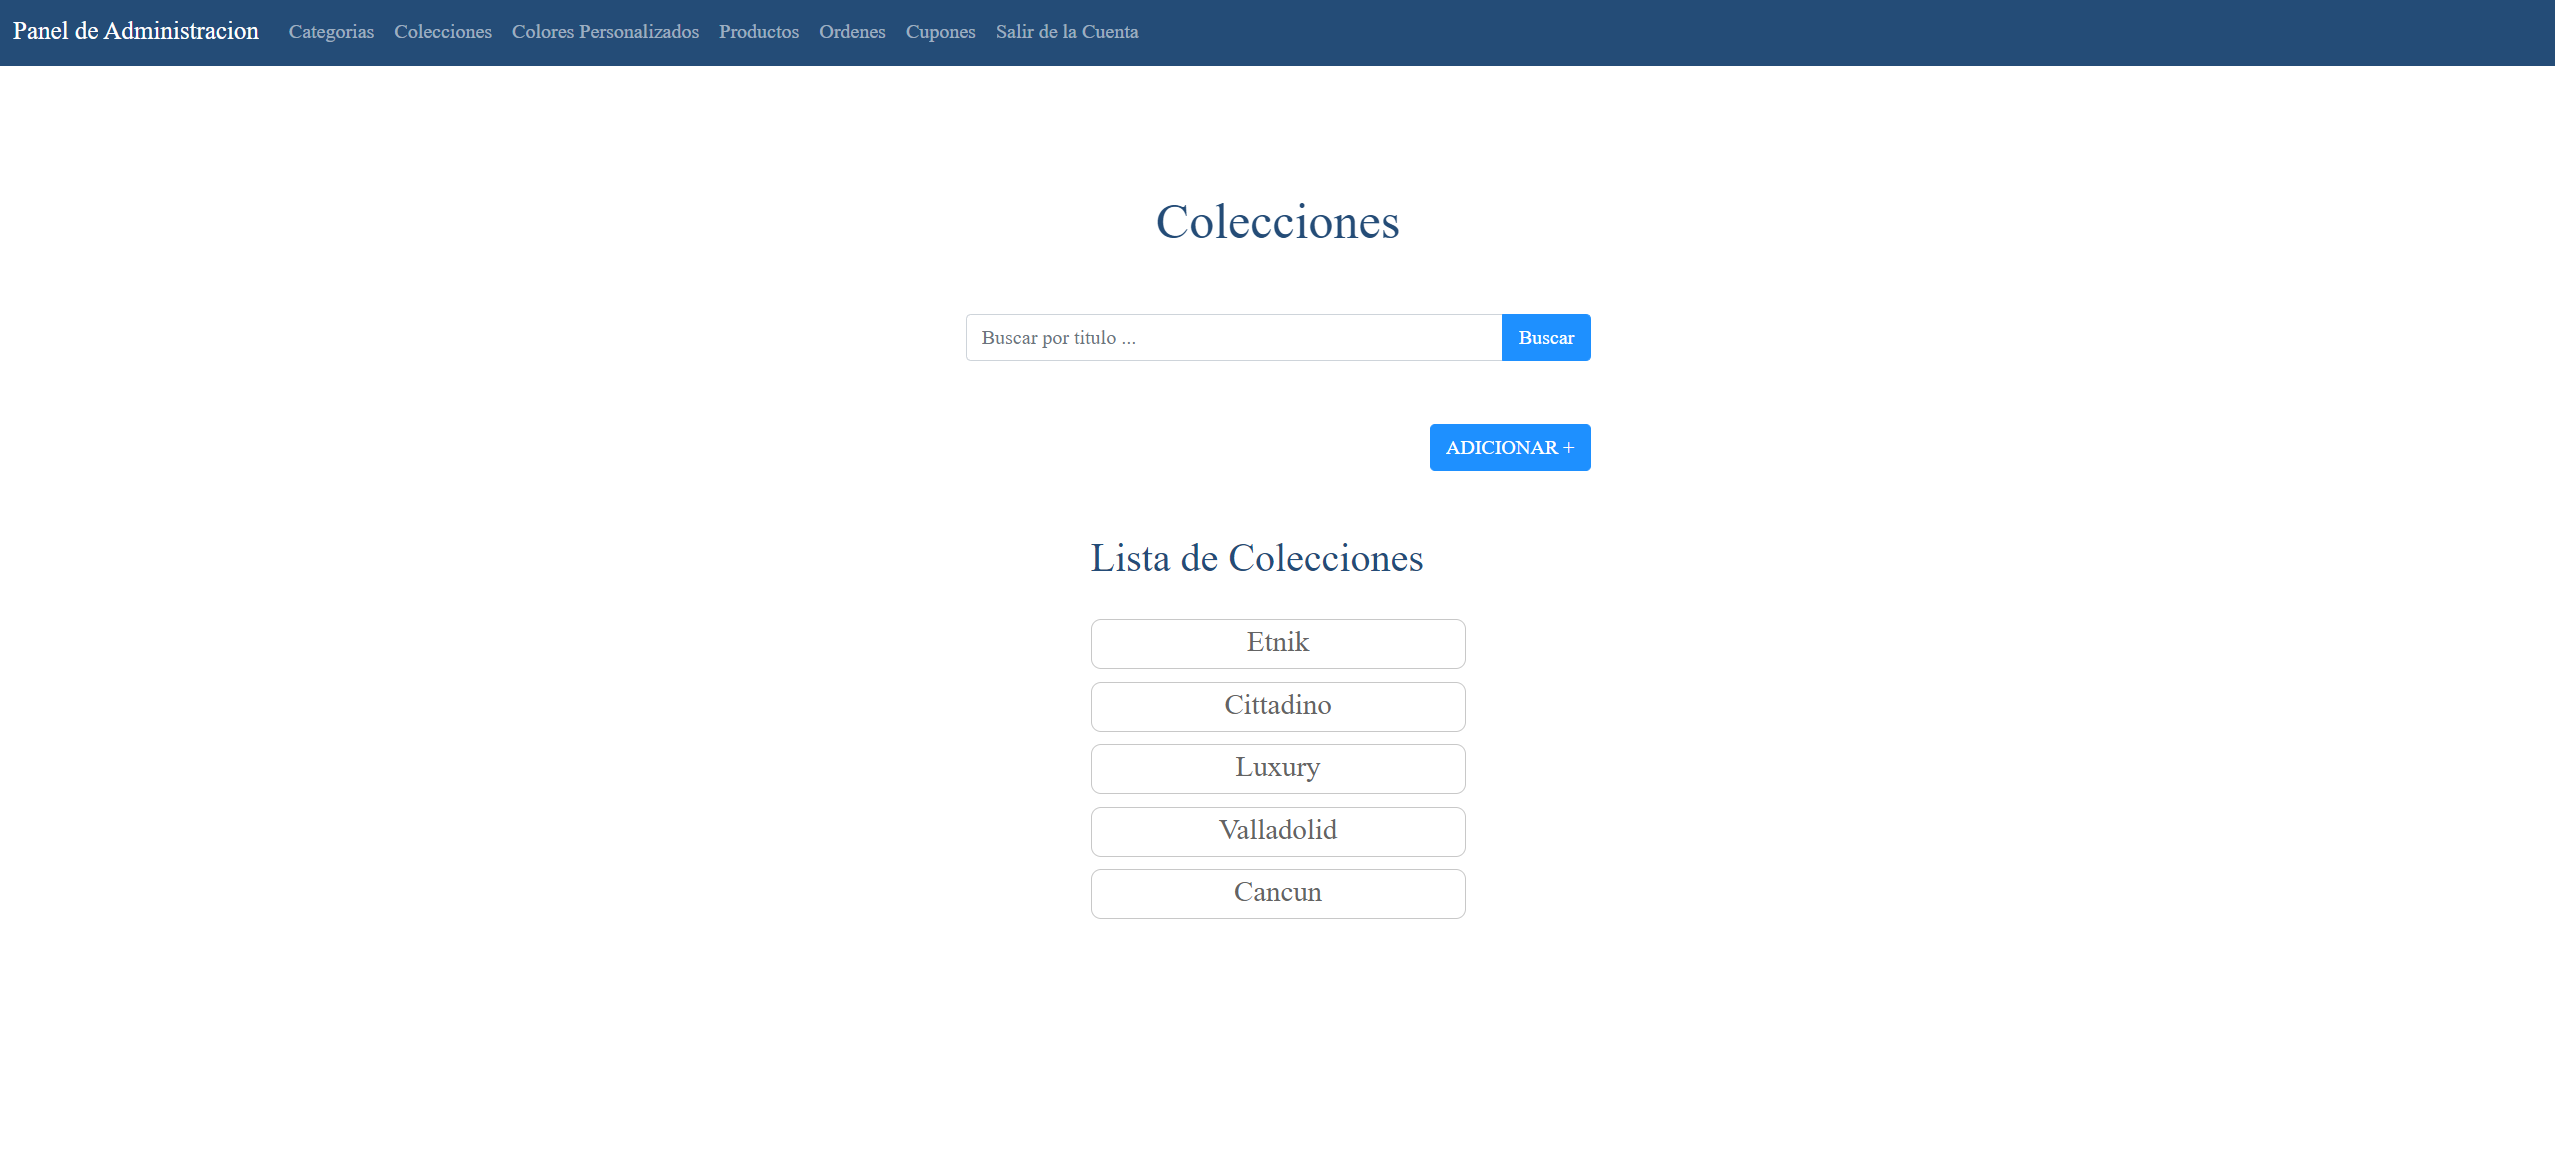Image resolution: width=2555 pixels, height=1176 pixels.
Task: Click the Colecciones page heading
Action: (1277, 222)
